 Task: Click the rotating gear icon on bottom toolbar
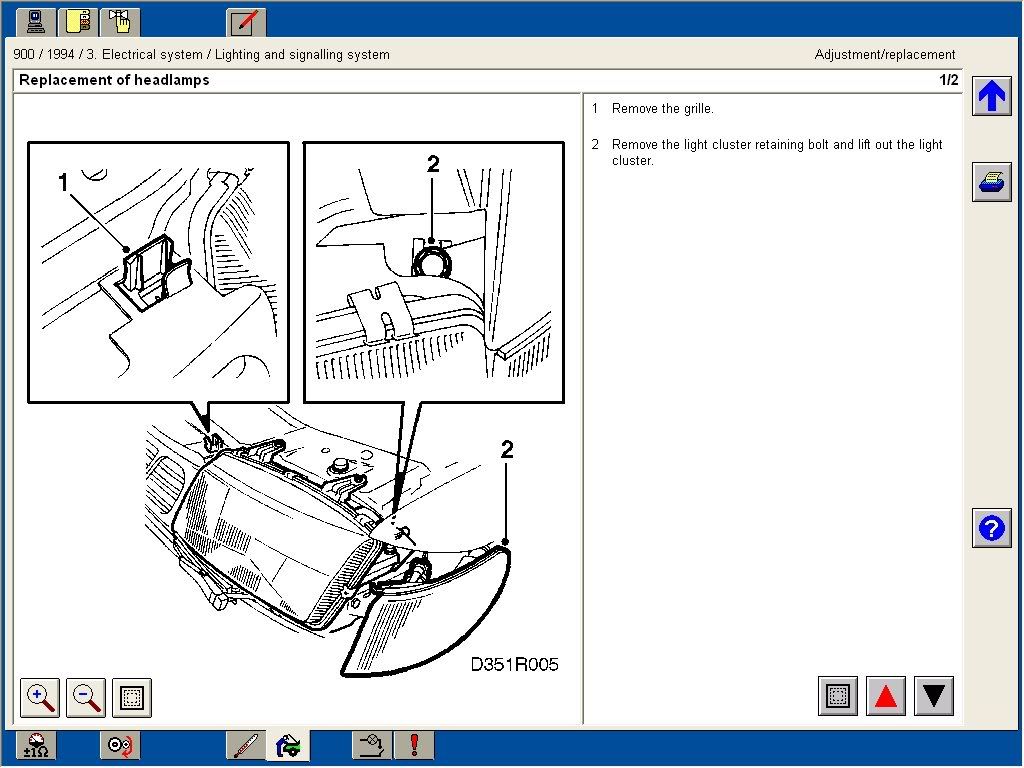pos(120,745)
